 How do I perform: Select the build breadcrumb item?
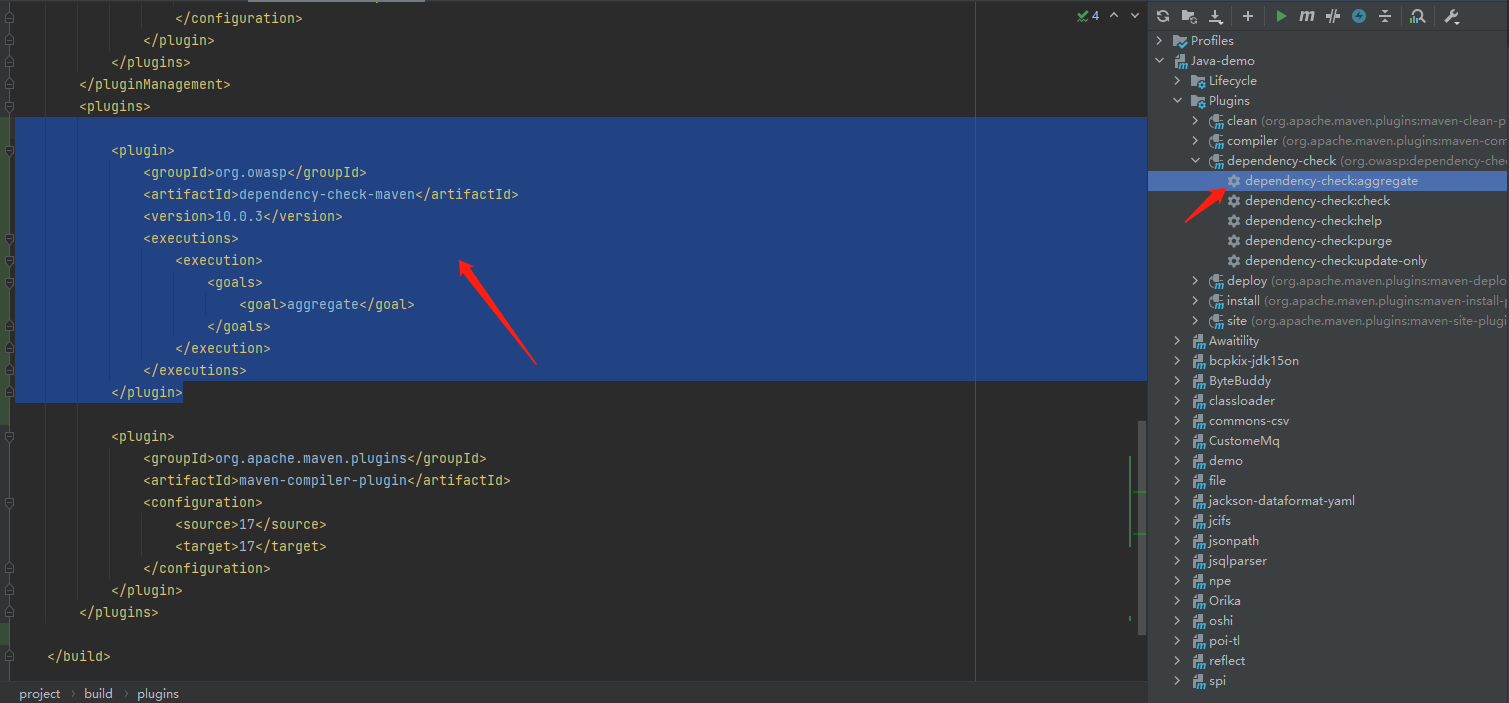click(x=98, y=693)
